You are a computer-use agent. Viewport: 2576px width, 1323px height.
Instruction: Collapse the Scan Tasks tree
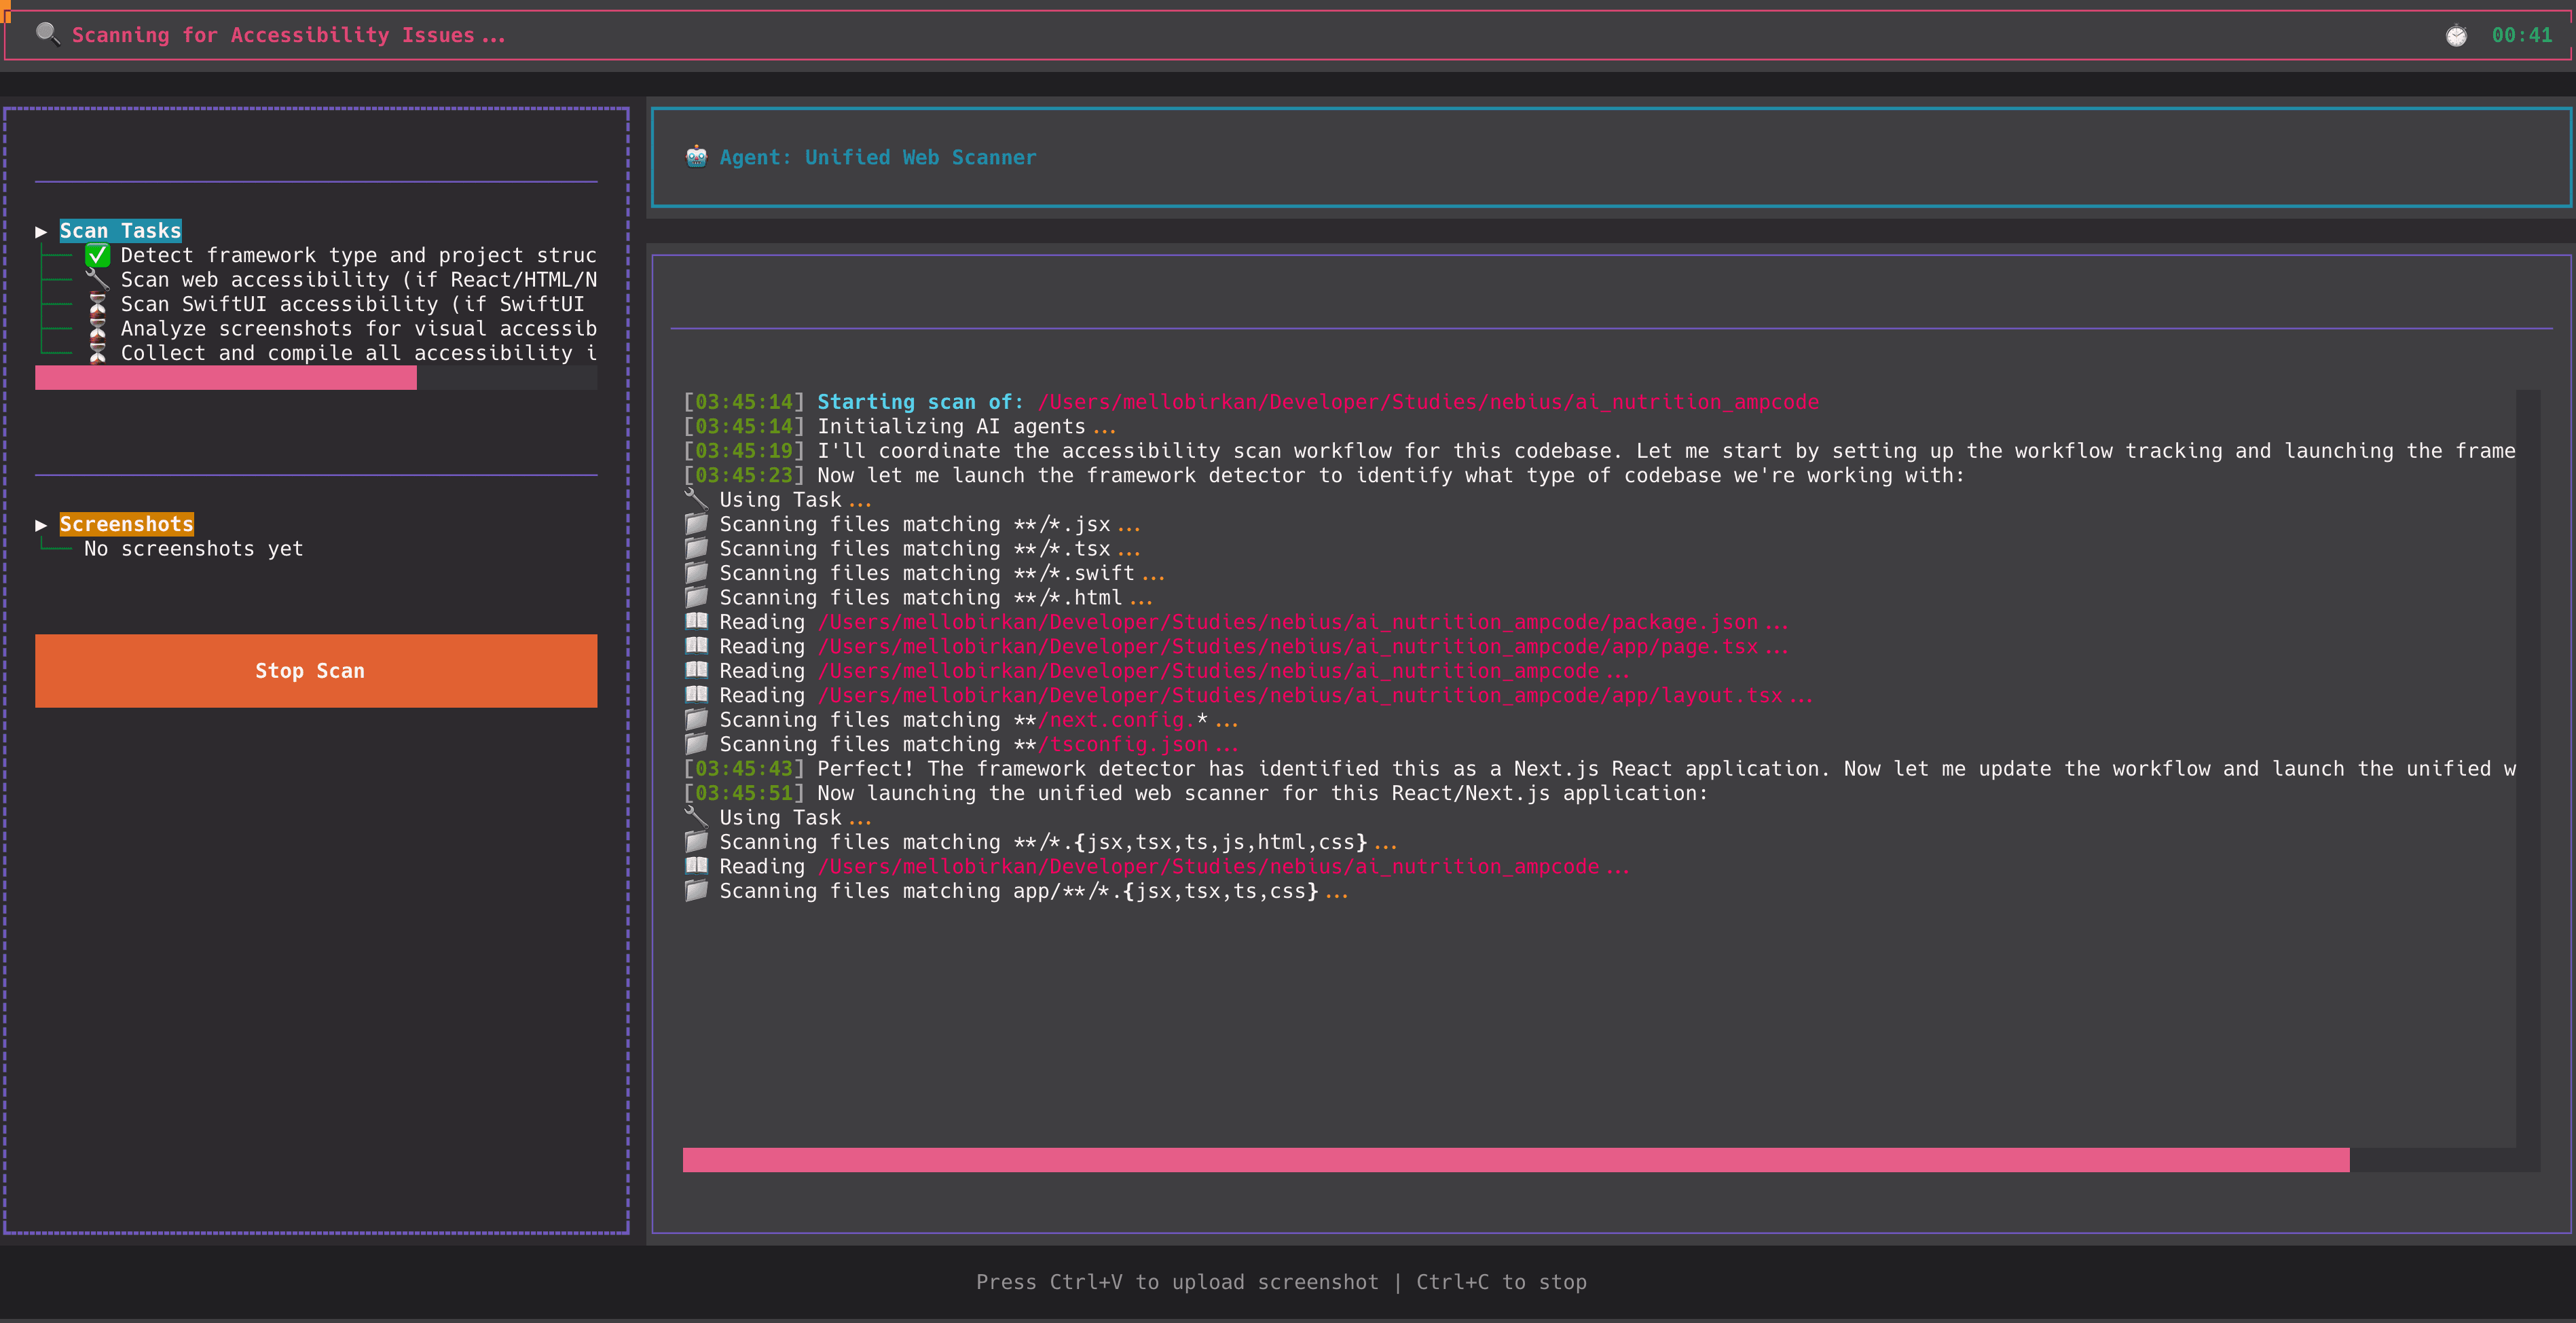[41, 231]
